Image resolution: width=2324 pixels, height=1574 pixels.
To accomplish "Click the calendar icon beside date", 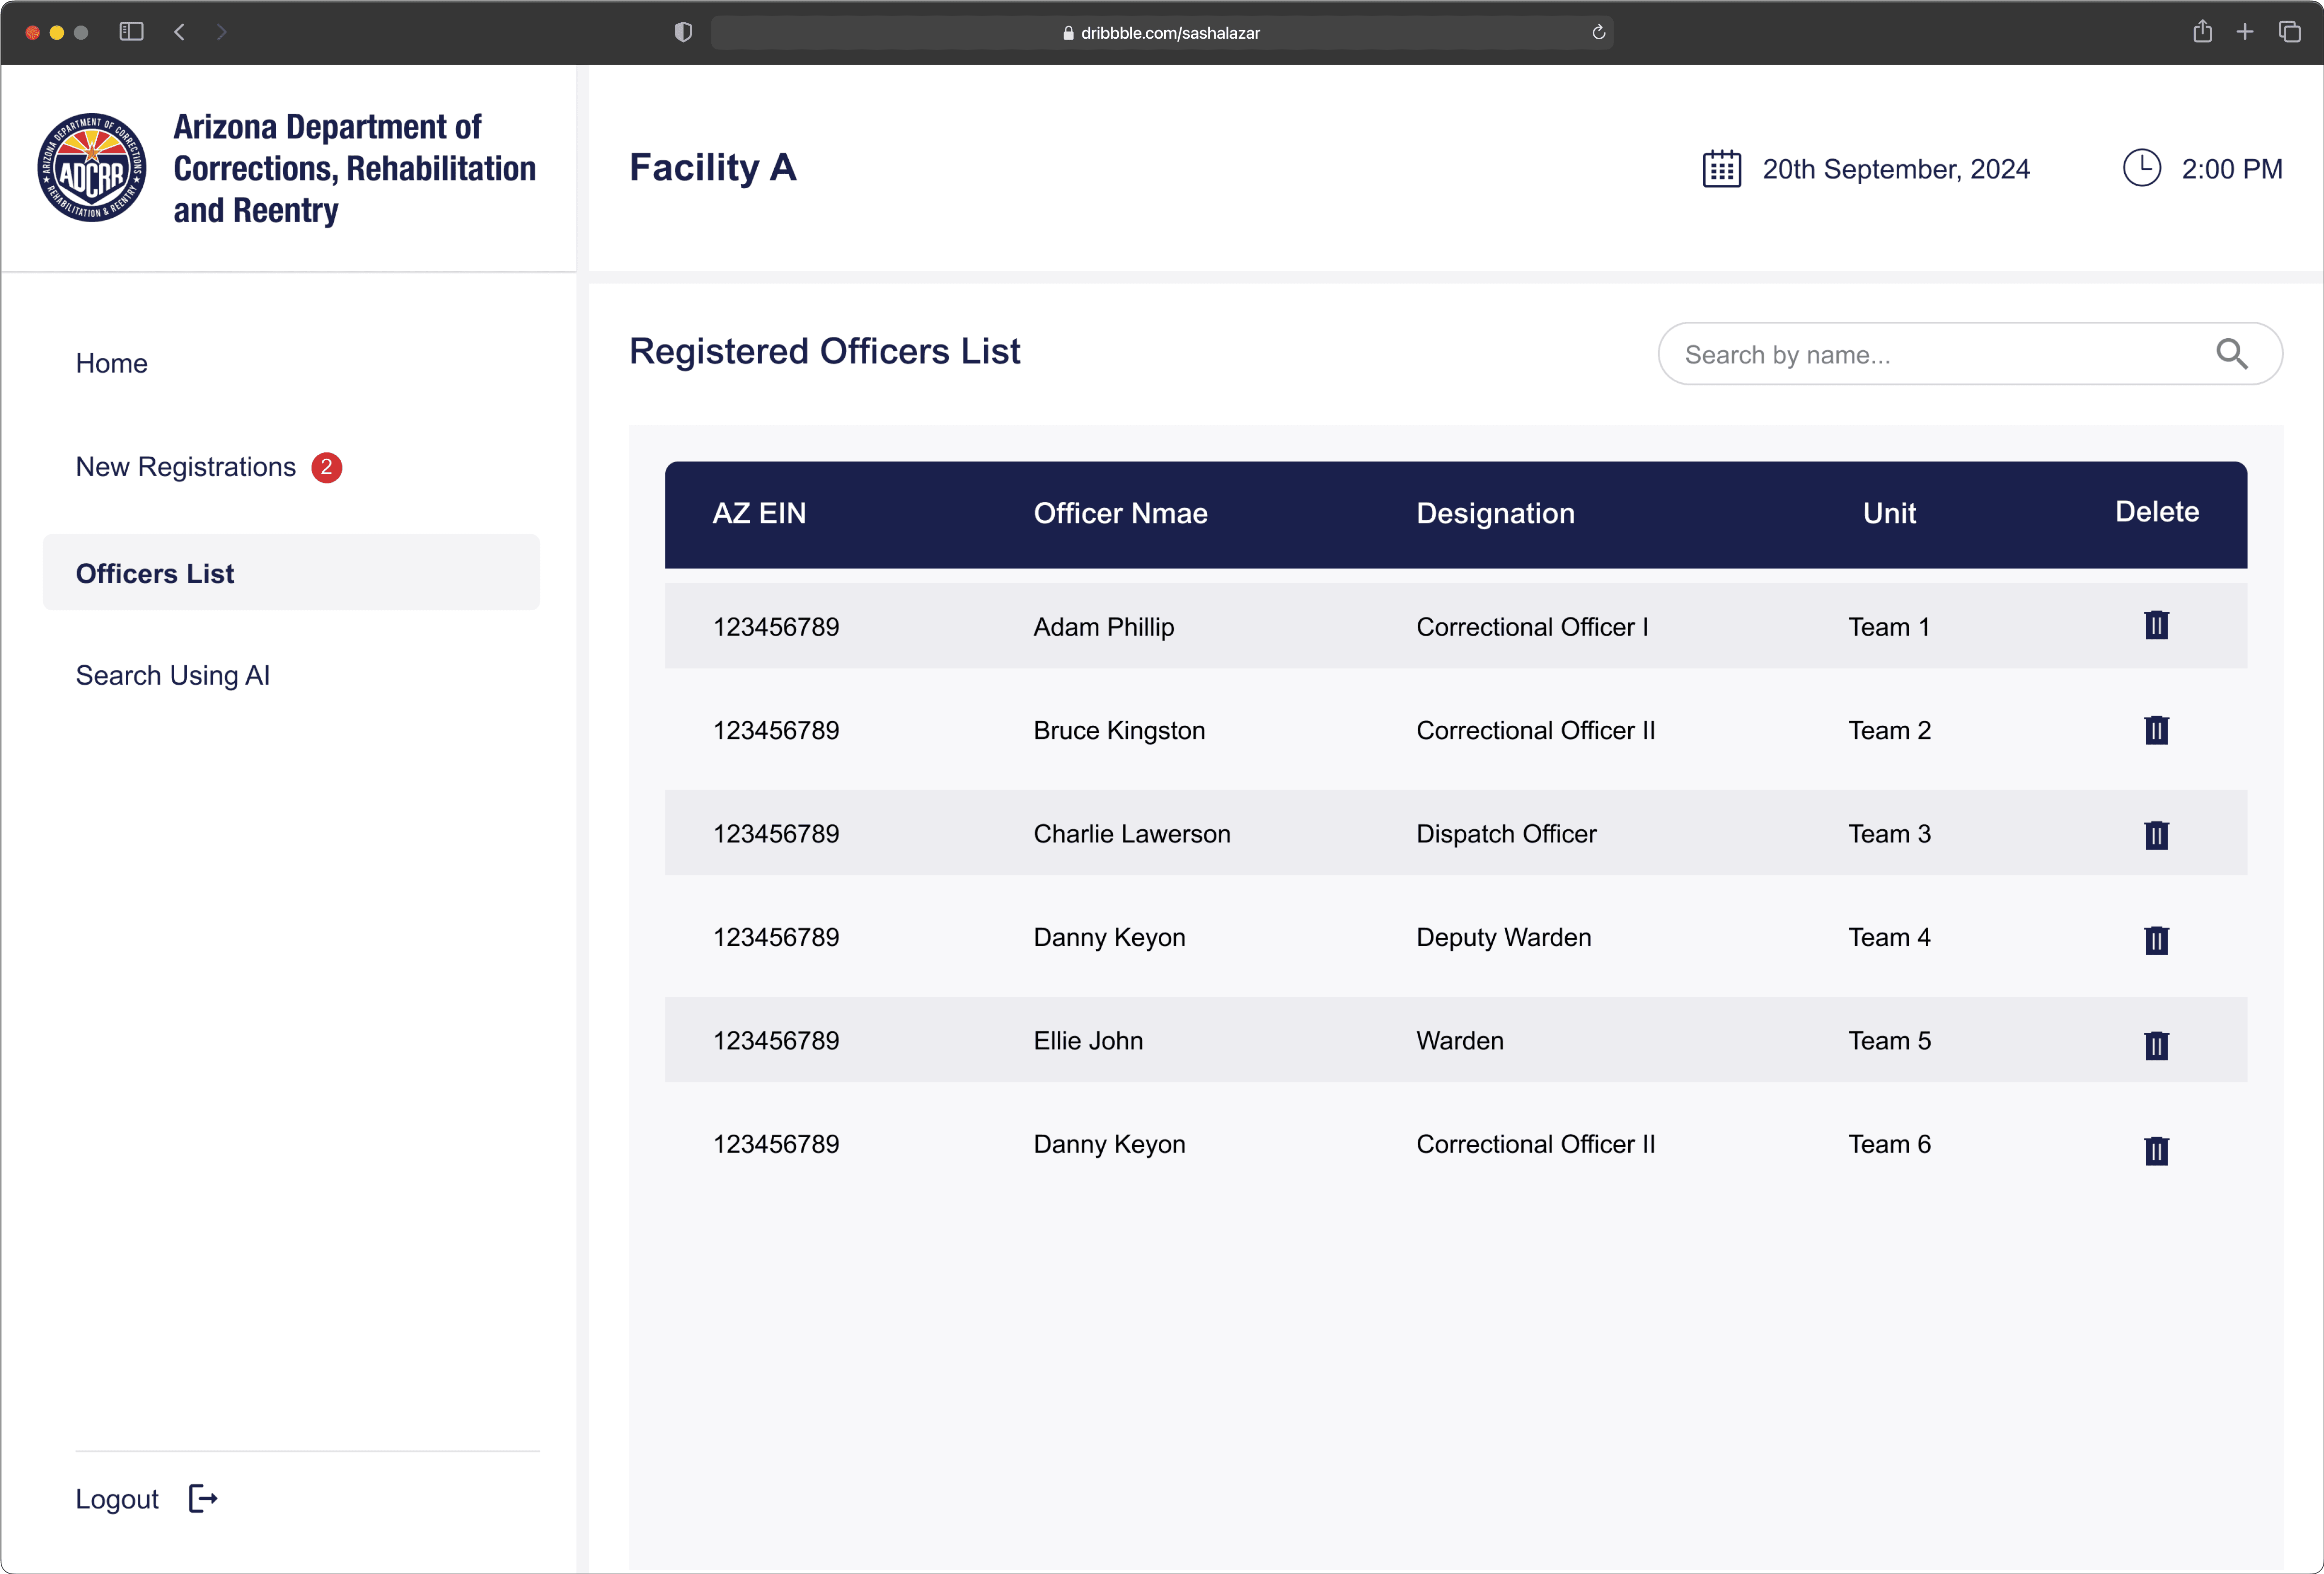I will coord(1721,169).
